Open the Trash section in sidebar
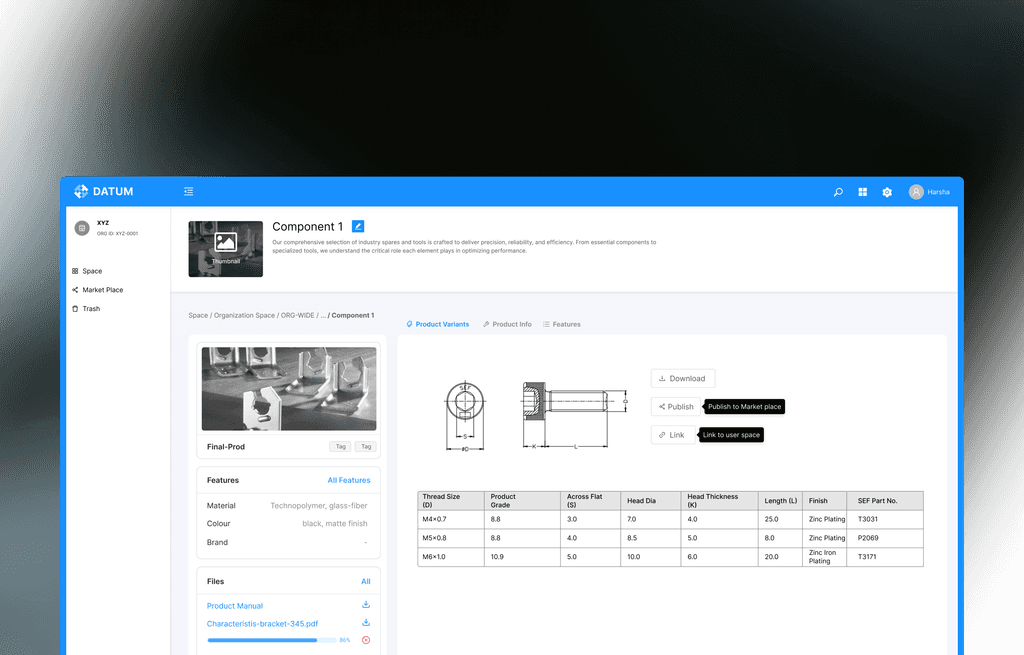 point(88,308)
